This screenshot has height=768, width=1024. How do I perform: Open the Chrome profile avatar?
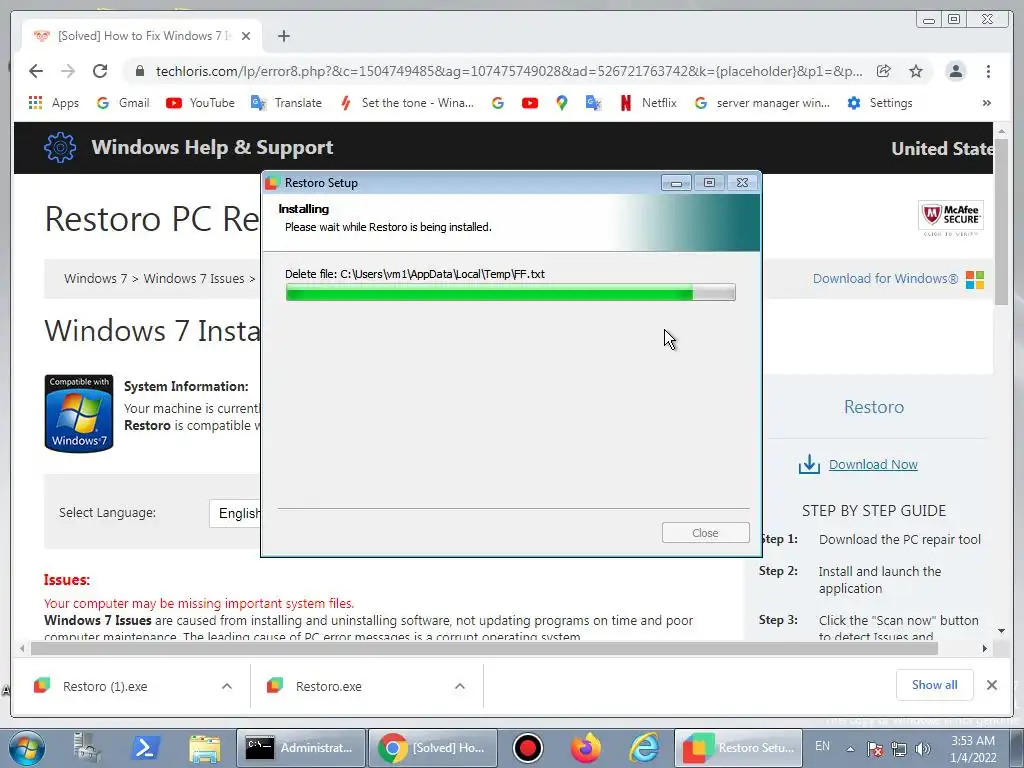[955, 71]
